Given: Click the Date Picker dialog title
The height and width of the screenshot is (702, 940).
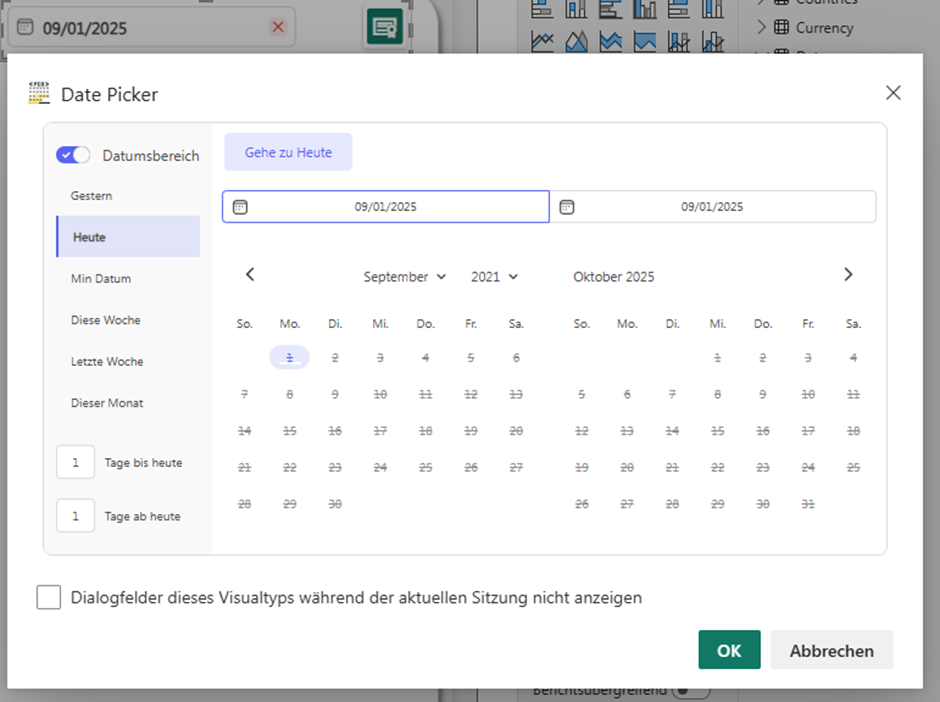Looking at the screenshot, I should pos(110,95).
